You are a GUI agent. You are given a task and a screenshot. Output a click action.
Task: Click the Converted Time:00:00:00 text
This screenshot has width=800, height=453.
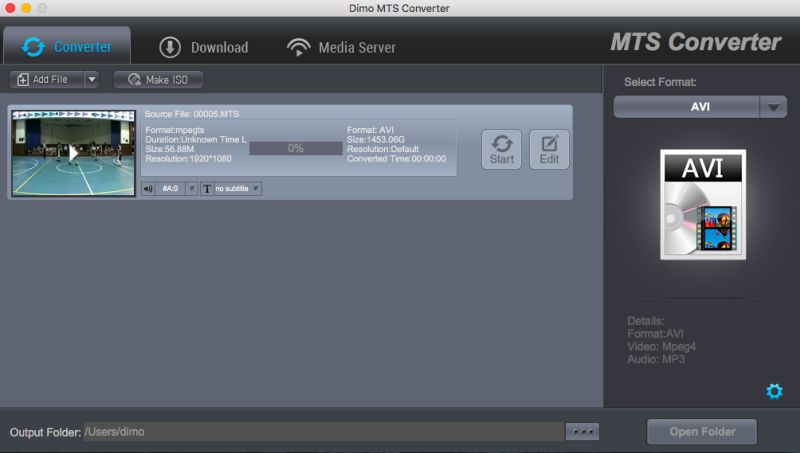(x=396, y=159)
